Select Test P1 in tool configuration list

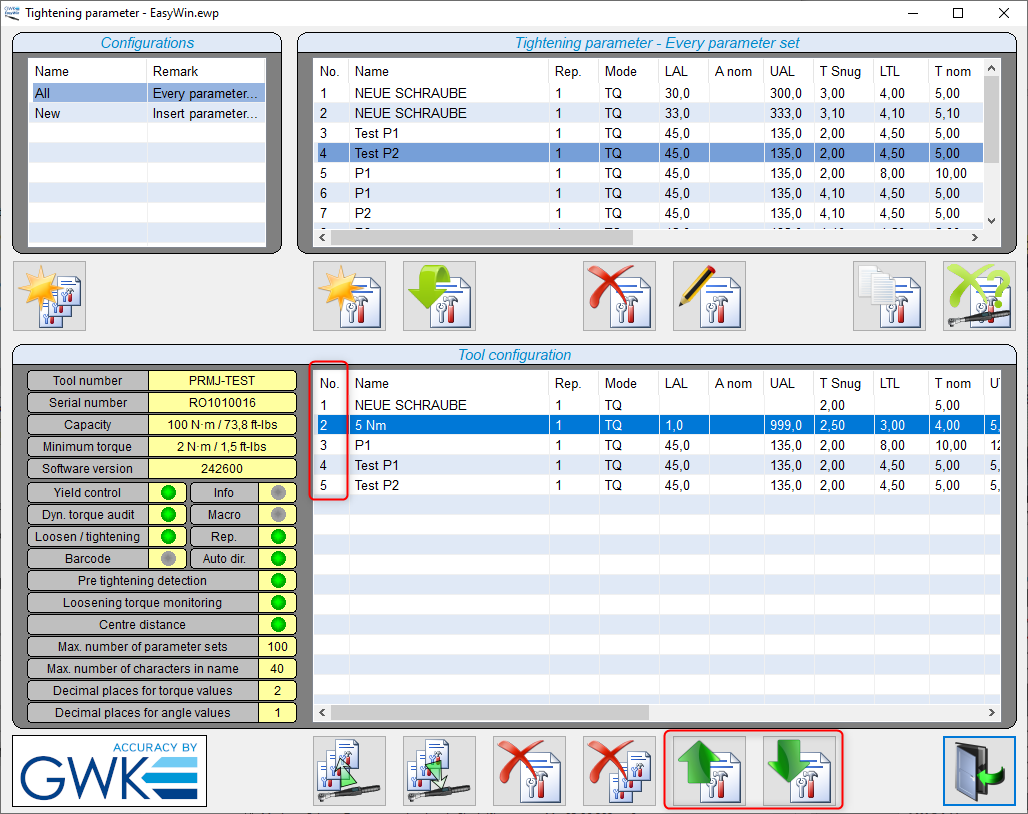(657, 465)
